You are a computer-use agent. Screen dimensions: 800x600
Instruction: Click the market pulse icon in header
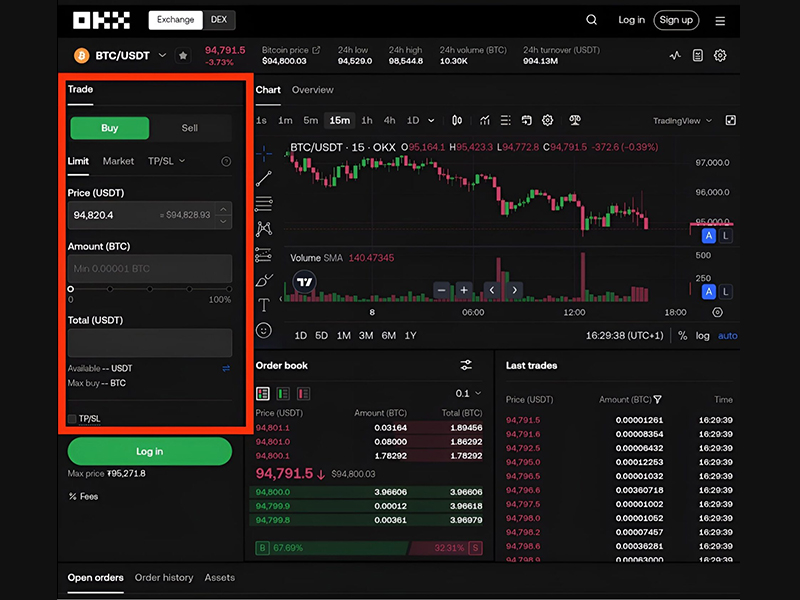pyautogui.click(x=675, y=55)
